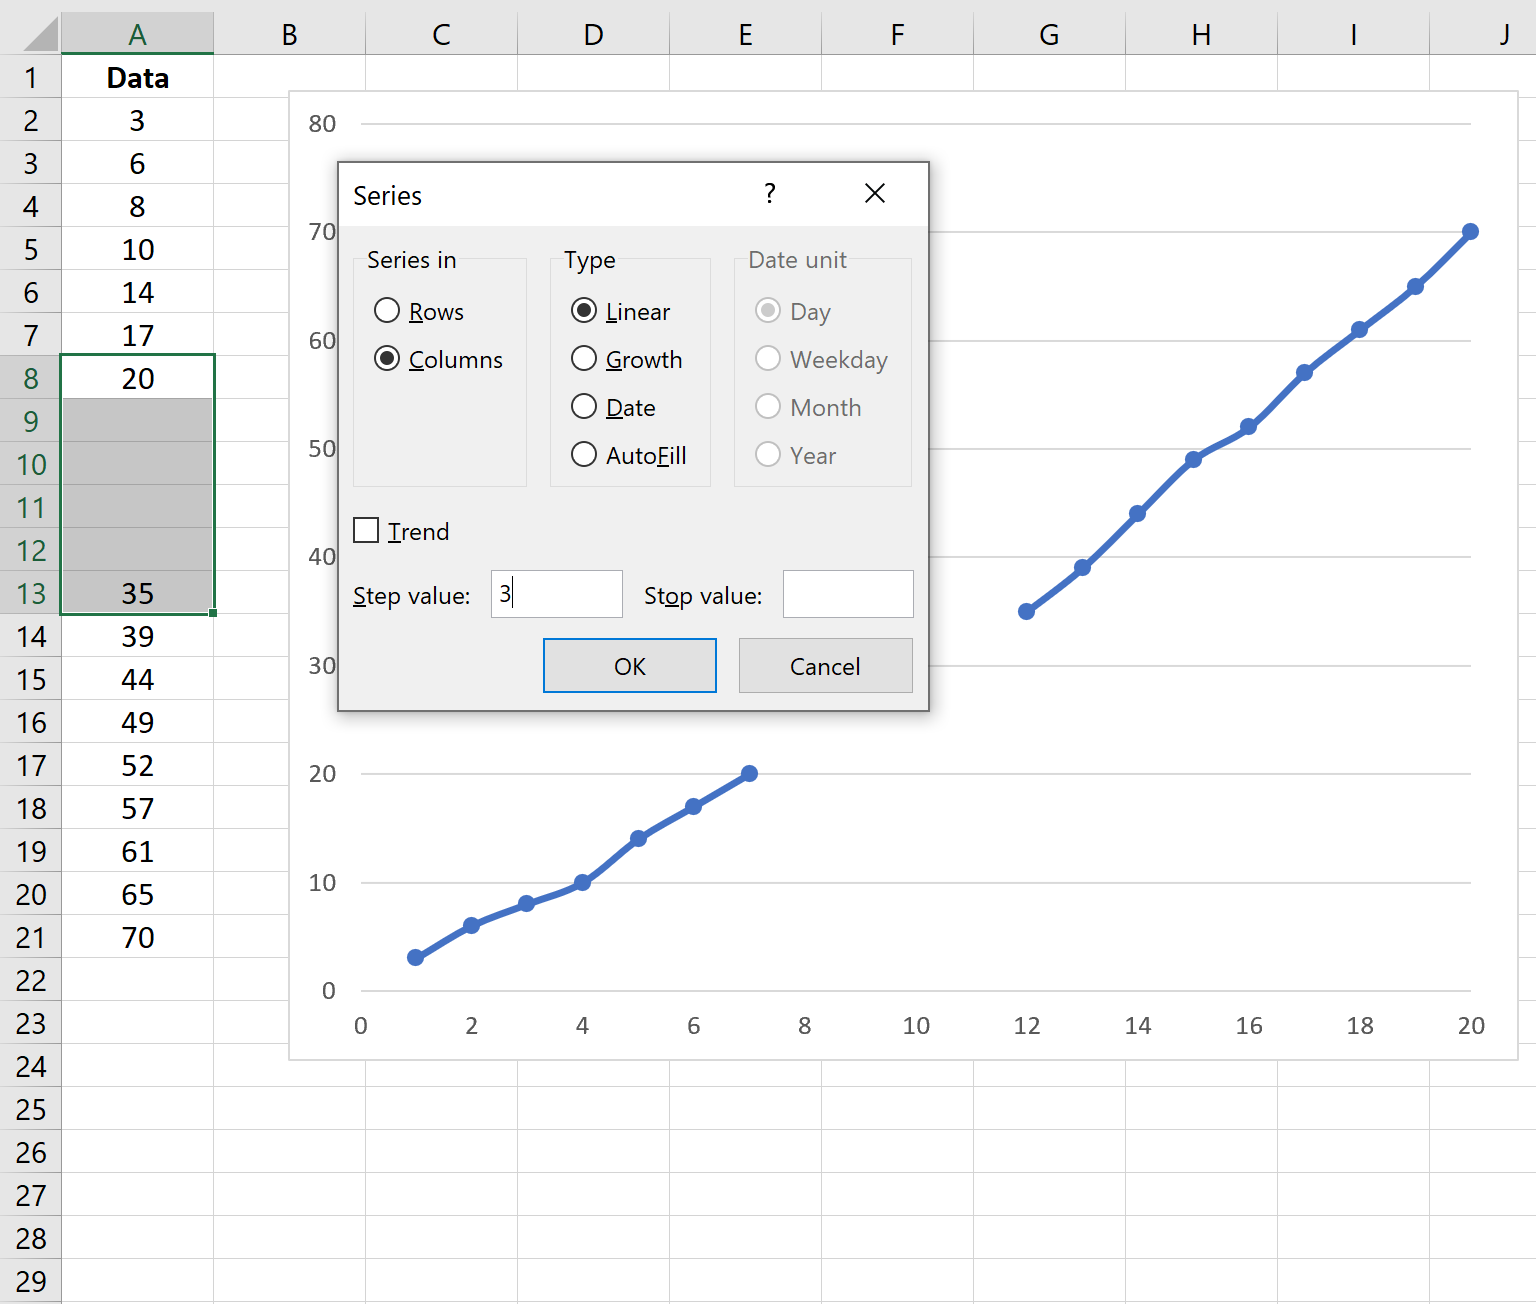The image size is (1536, 1304).
Task: Click chart data point at value 35
Action: pos(1027,611)
